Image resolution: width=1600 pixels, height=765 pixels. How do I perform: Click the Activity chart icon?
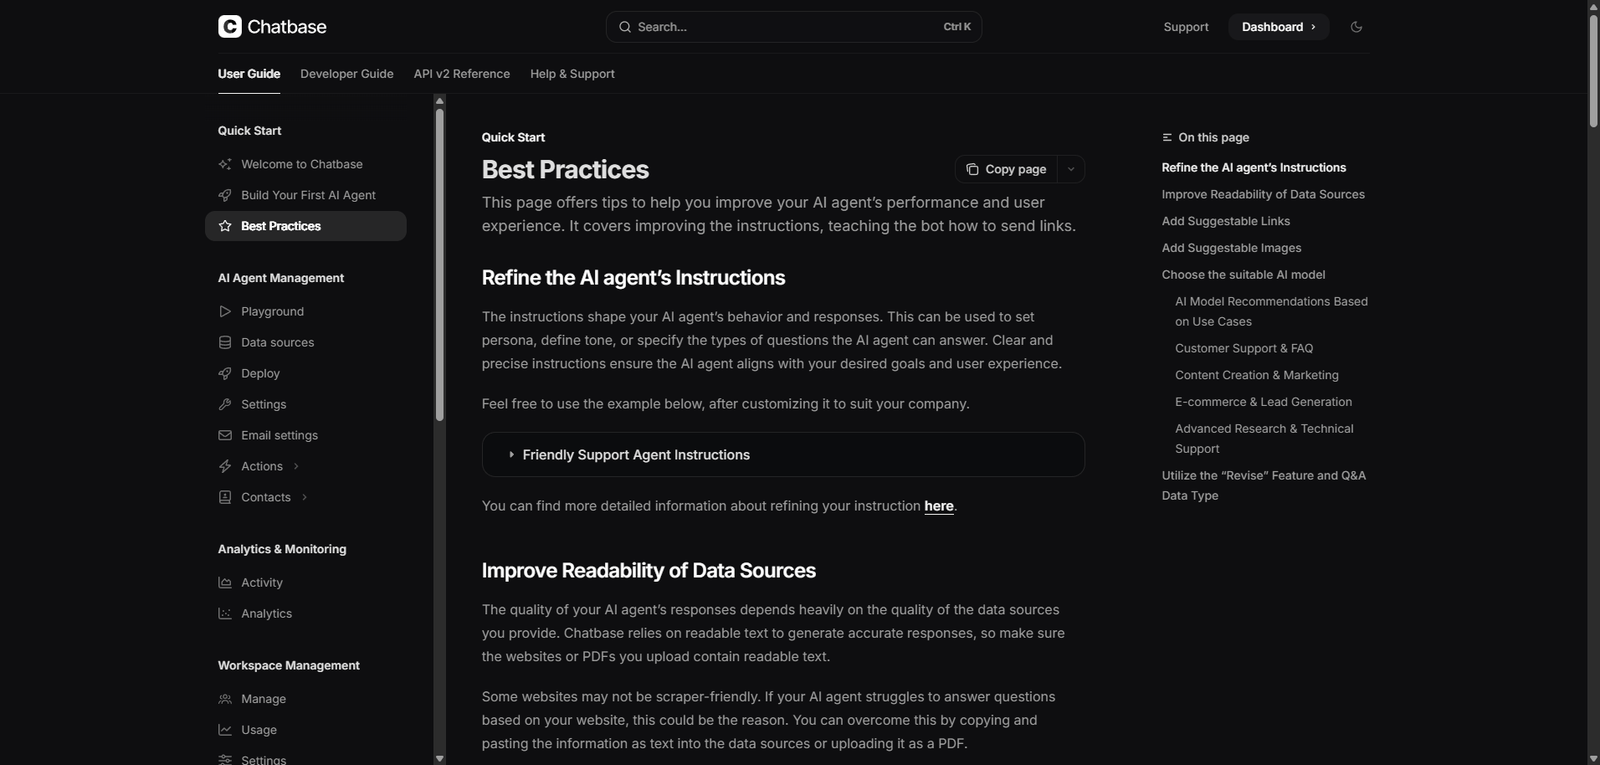(x=225, y=583)
